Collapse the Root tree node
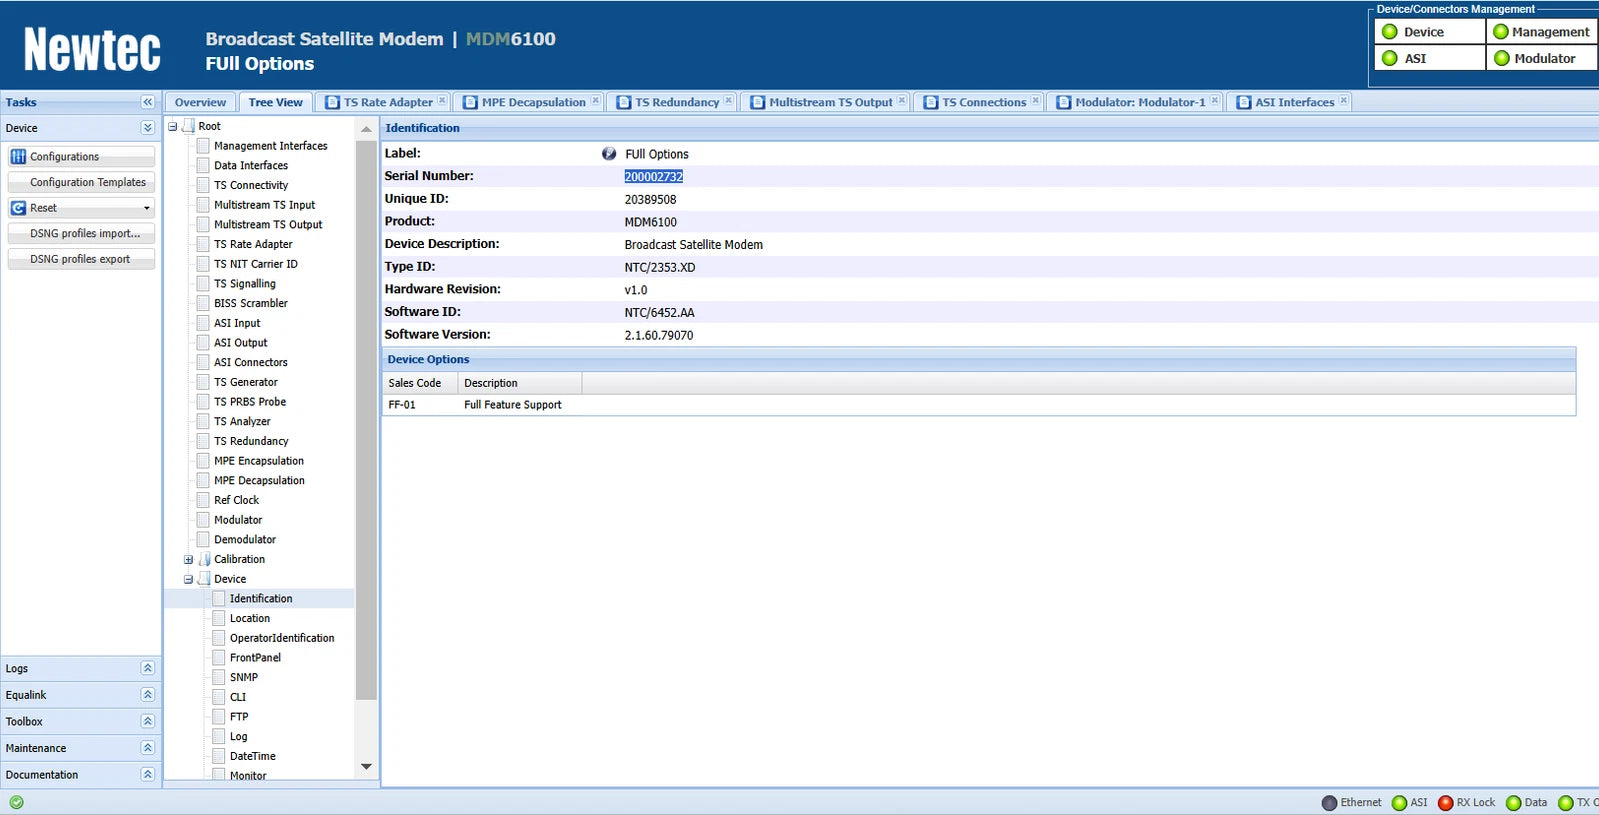Screen dimensions: 1599x815 tap(173, 127)
